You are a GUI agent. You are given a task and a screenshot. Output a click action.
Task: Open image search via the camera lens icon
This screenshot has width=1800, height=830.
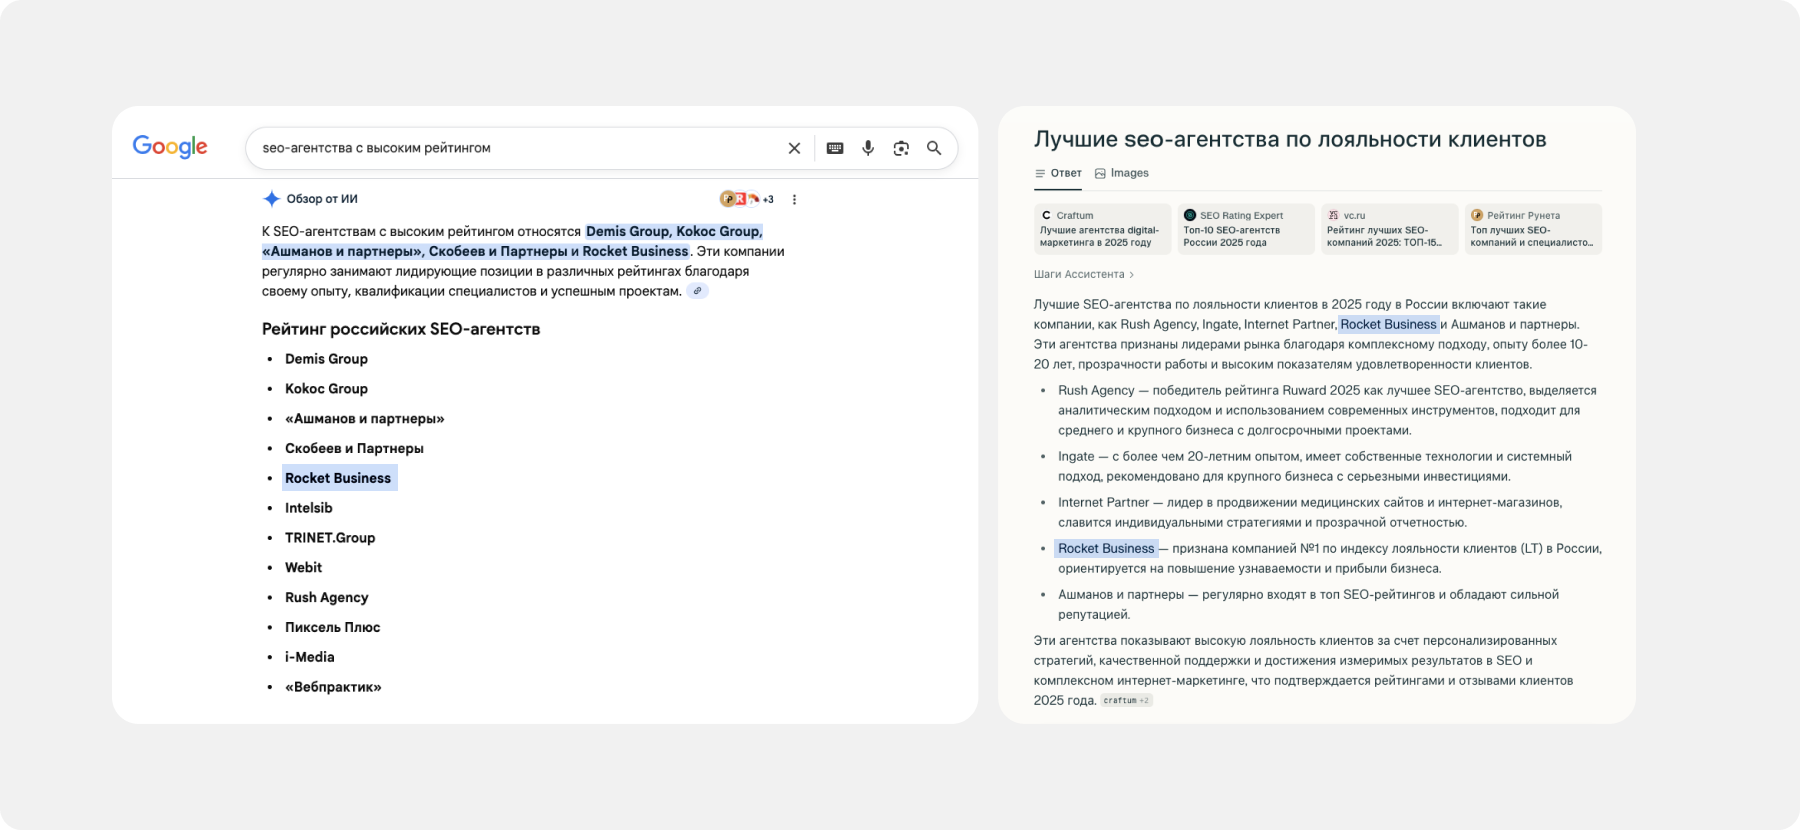tap(901, 148)
